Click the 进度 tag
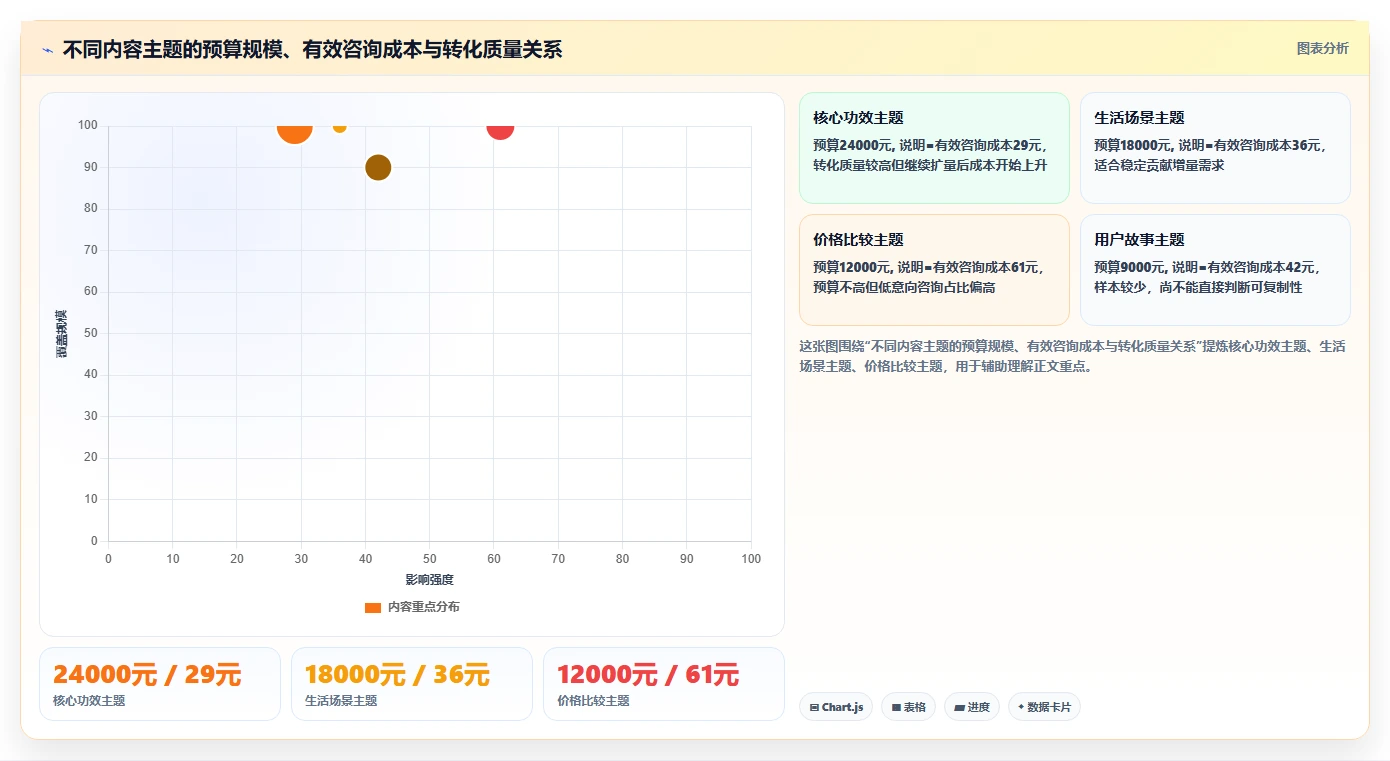 point(972,707)
